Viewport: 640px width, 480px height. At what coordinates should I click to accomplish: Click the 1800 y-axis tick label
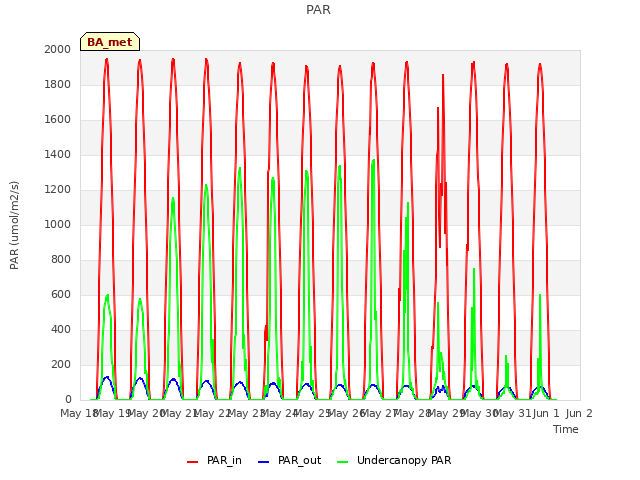(x=58, y=84)
